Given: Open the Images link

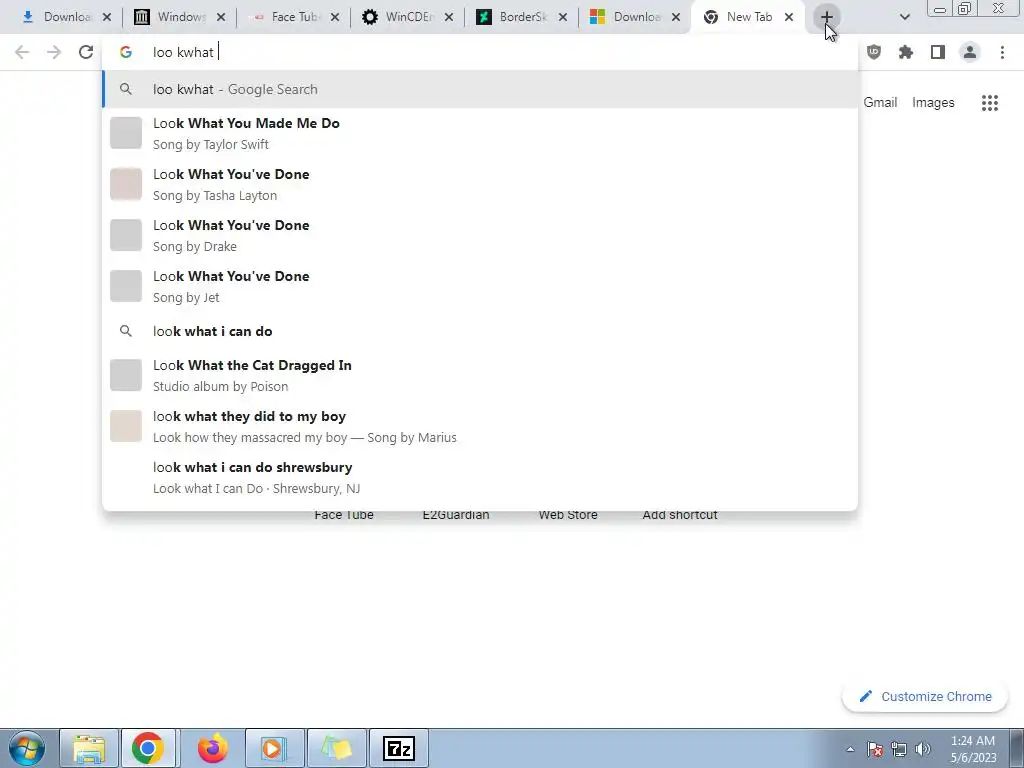Looking at the screenshot, I should [x=933, y=103].
